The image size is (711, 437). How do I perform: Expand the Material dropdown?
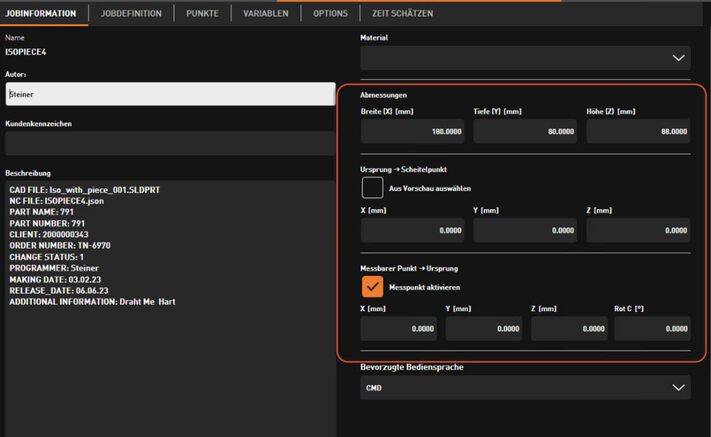coord(525,58)
